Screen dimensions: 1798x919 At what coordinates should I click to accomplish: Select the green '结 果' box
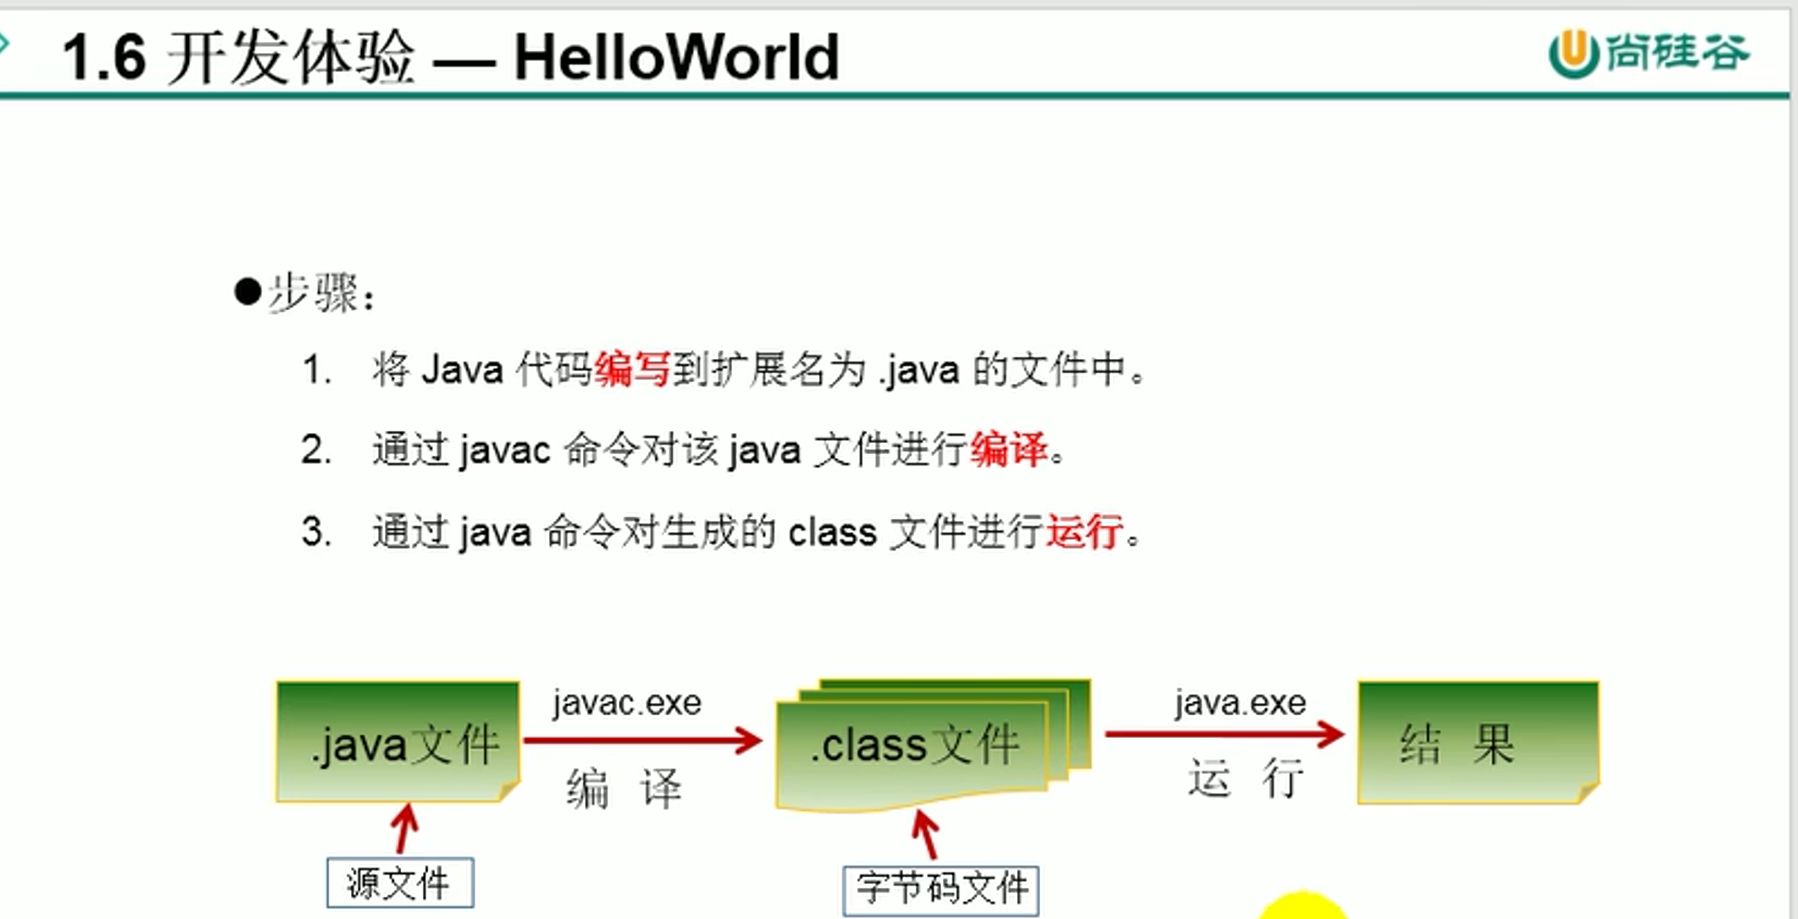pos(1478,742)
